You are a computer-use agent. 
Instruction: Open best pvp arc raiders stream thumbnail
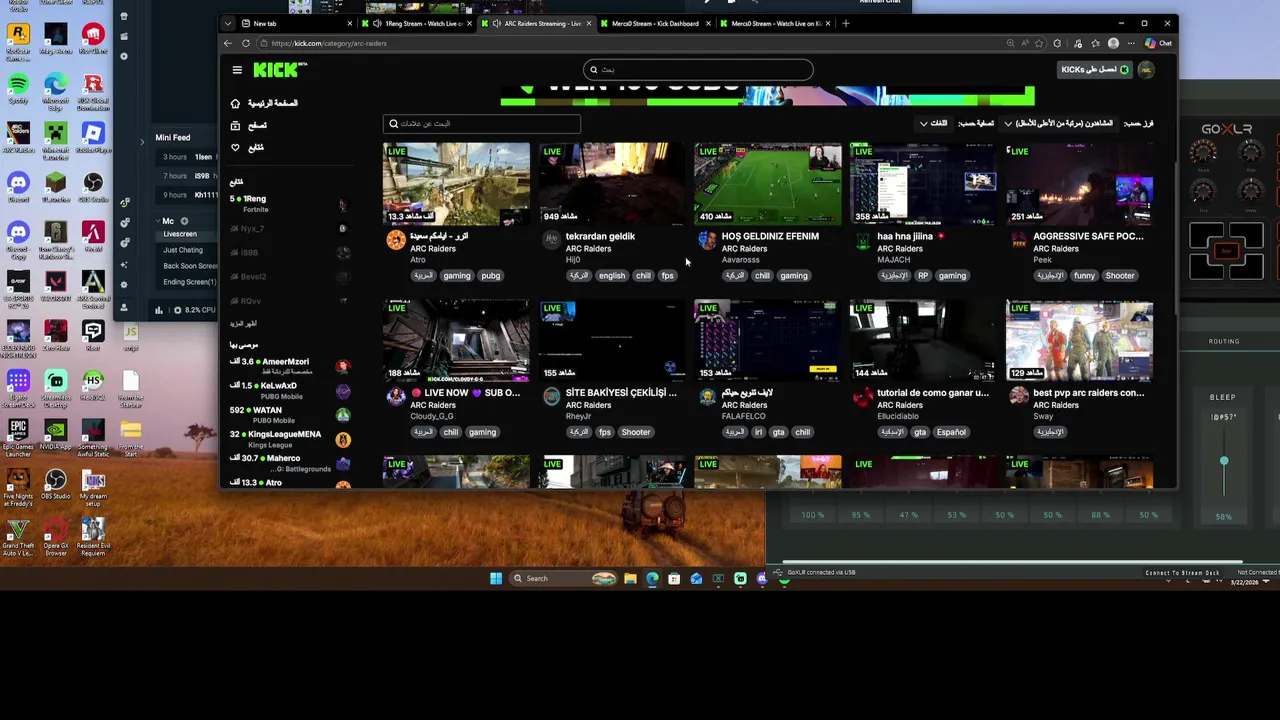point(1079,341)
